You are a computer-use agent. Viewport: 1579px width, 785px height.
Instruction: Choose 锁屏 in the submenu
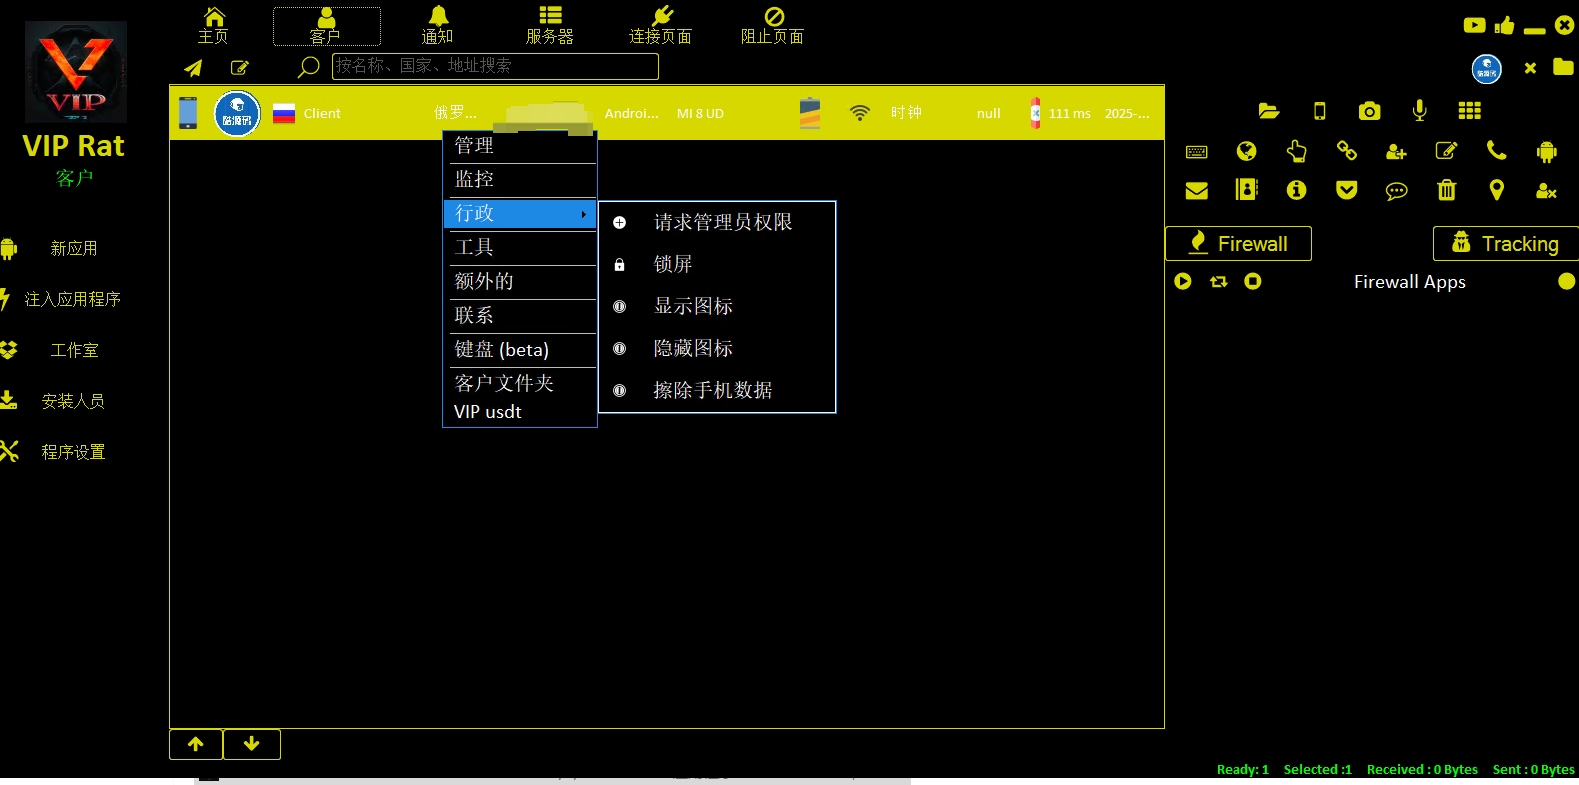[x=717, y=265]
